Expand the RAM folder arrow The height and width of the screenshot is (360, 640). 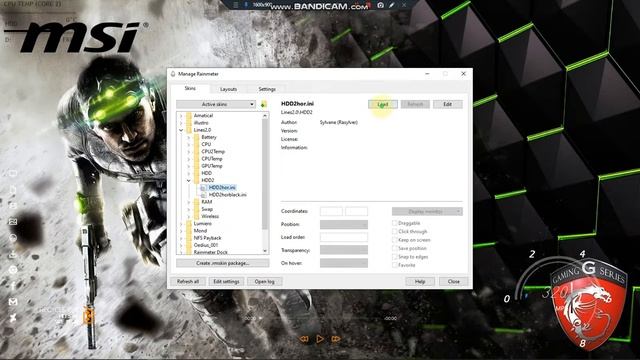click(189, 202)
